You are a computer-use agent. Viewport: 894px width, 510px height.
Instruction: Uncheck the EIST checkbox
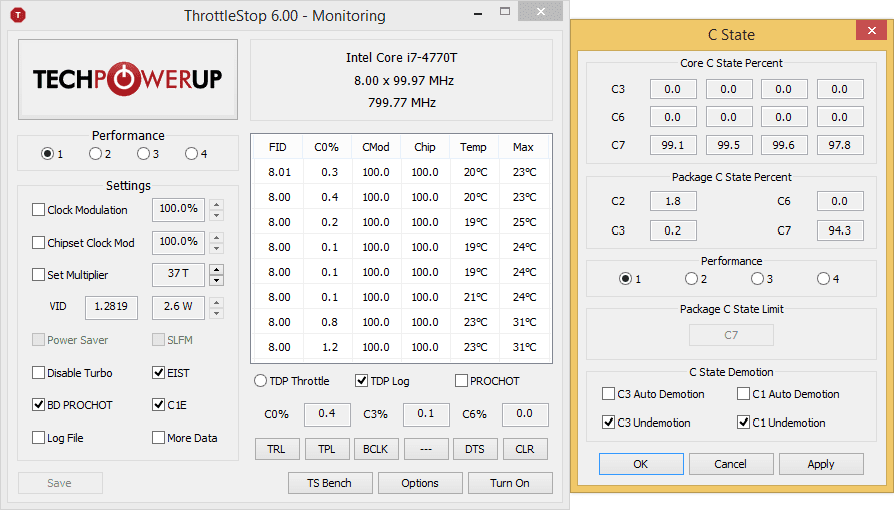coord(159,373)
